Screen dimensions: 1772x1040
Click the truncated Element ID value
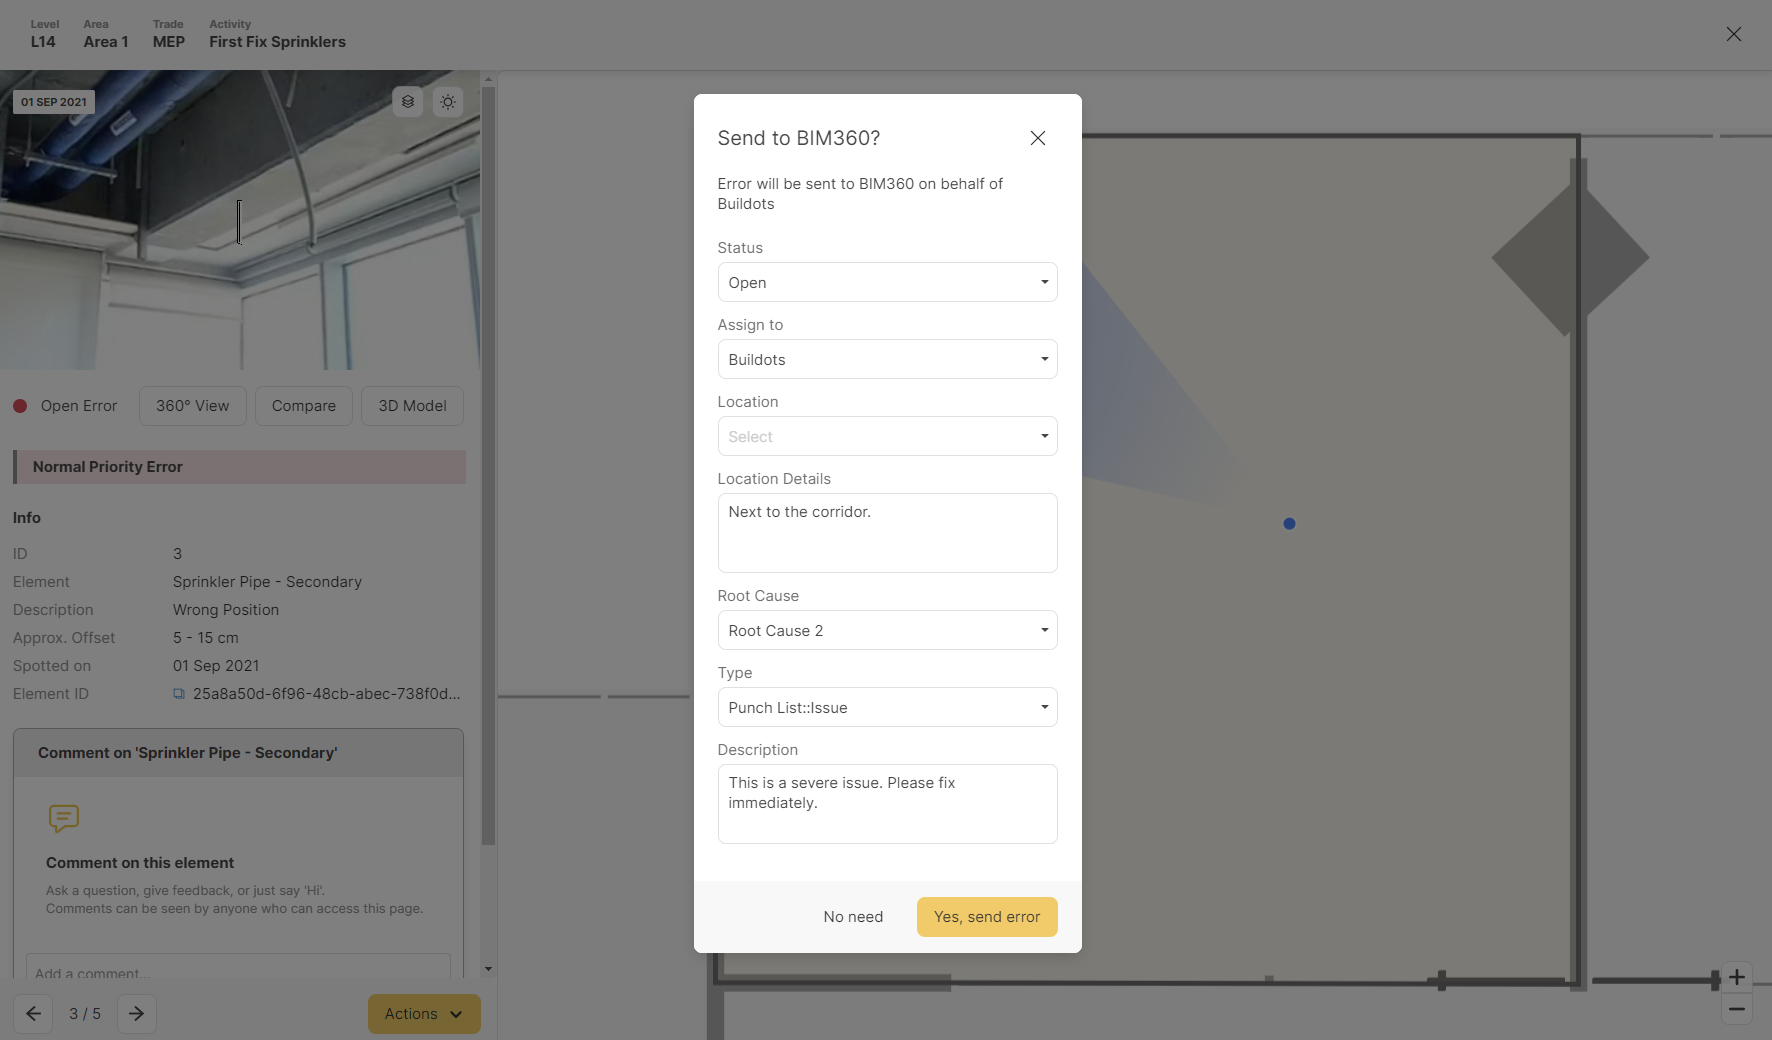[x=326, y=694]
